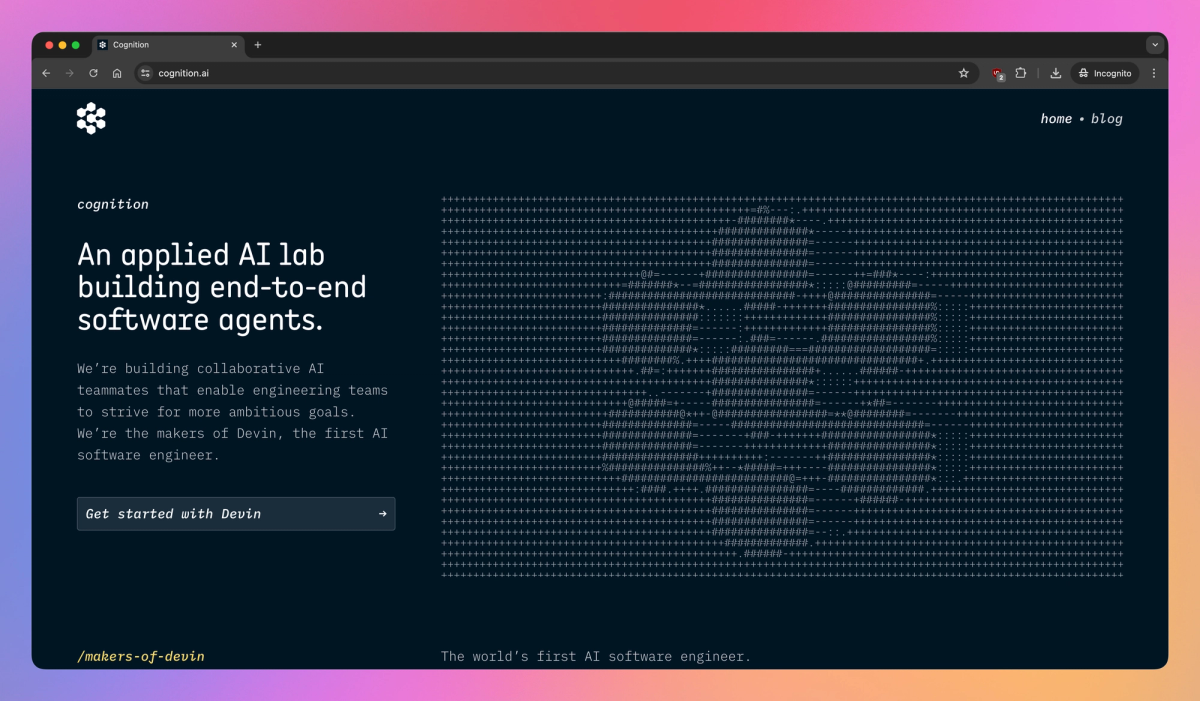Viewport: 1200px width, 701px height.
Task: Open the red extension icon with badge
Action: click(x=998, y=73)
